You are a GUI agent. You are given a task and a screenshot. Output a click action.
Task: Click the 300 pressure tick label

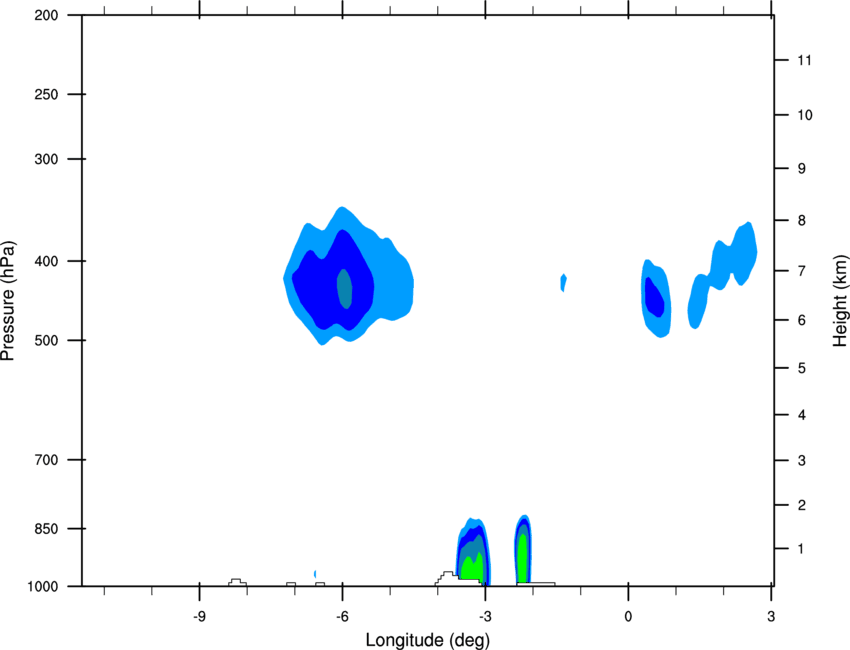(46, 159)
